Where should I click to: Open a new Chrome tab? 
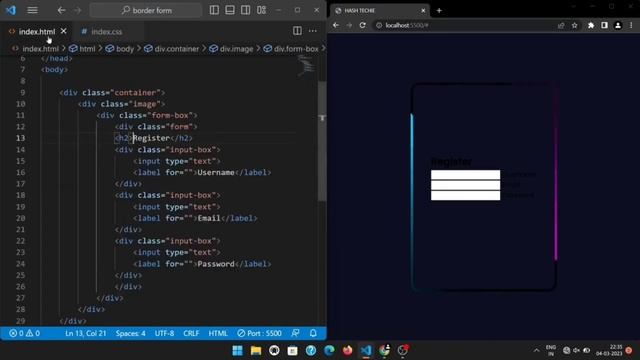click(439, 11)
